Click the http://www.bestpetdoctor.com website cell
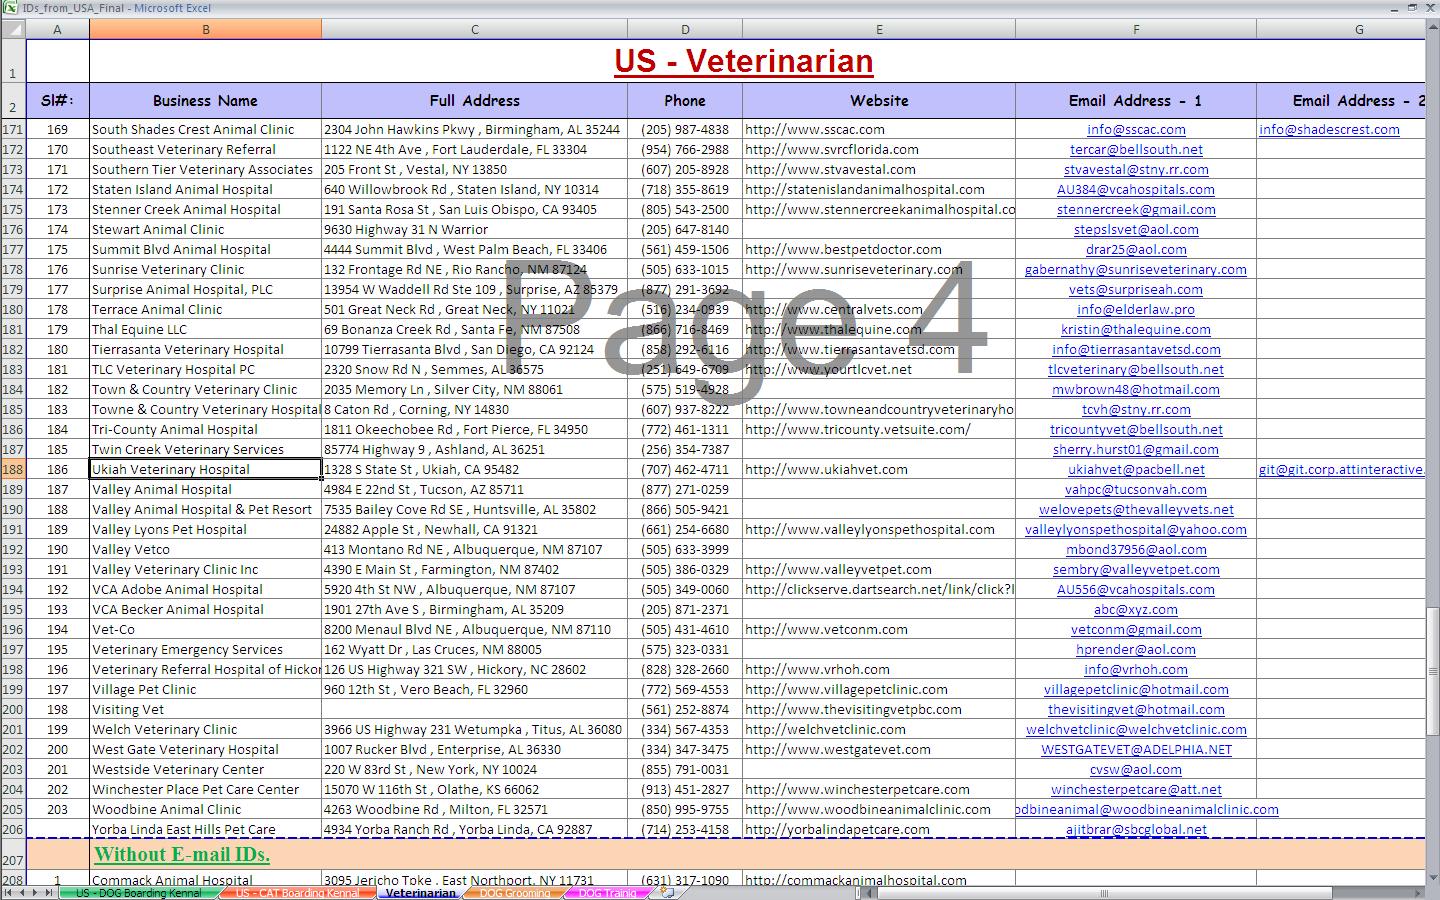This screenshot has width=1440, height=900. [x=879, y=249]
